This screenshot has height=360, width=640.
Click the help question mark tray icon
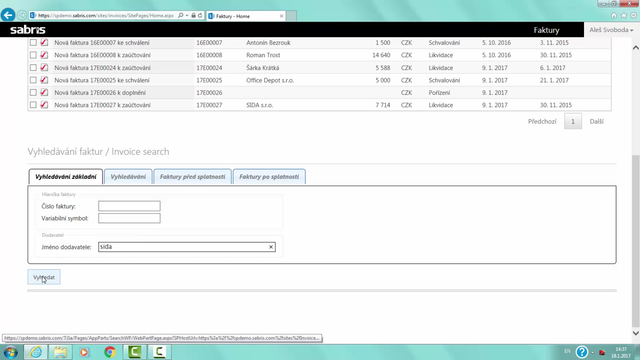[x=582, y=351]
